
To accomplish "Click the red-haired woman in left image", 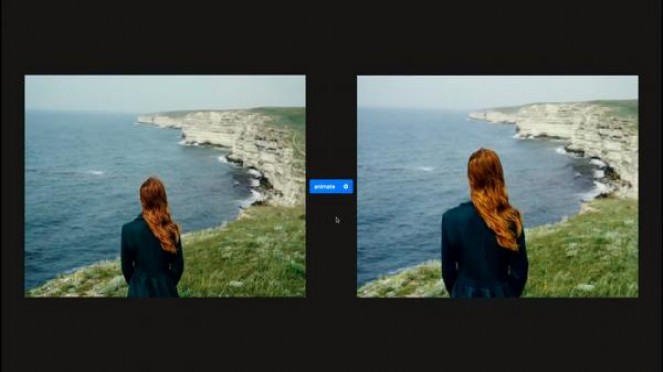I will (x=153, y=238).
